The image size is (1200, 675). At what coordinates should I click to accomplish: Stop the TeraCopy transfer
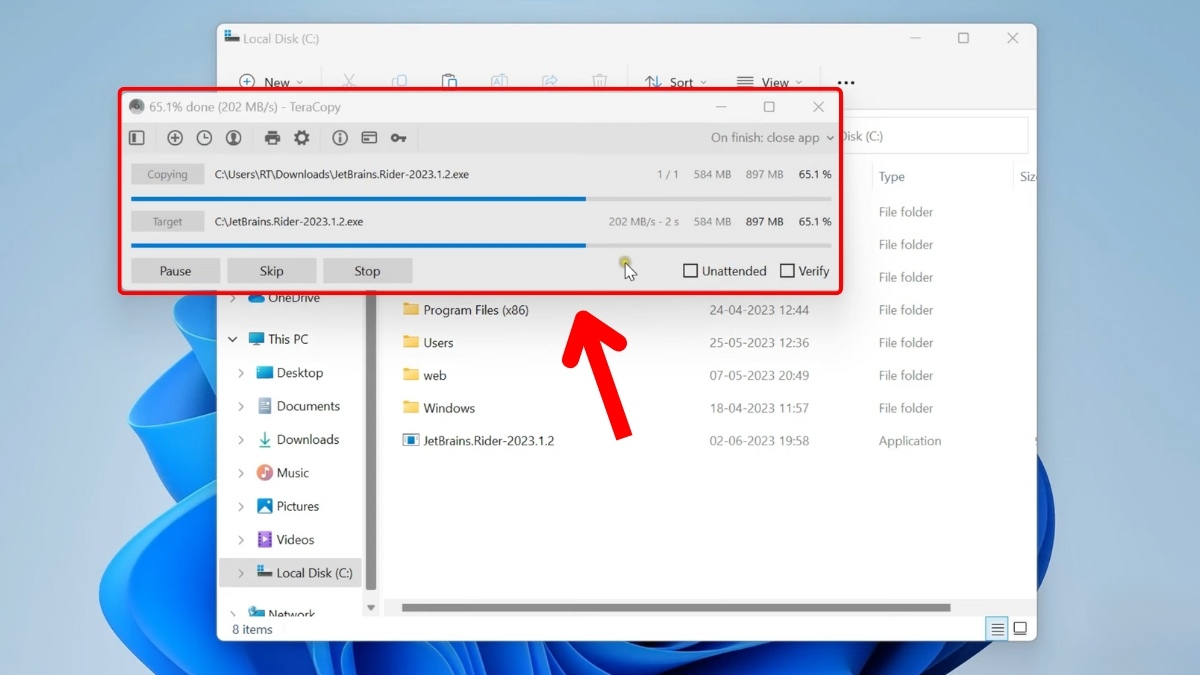367,271
